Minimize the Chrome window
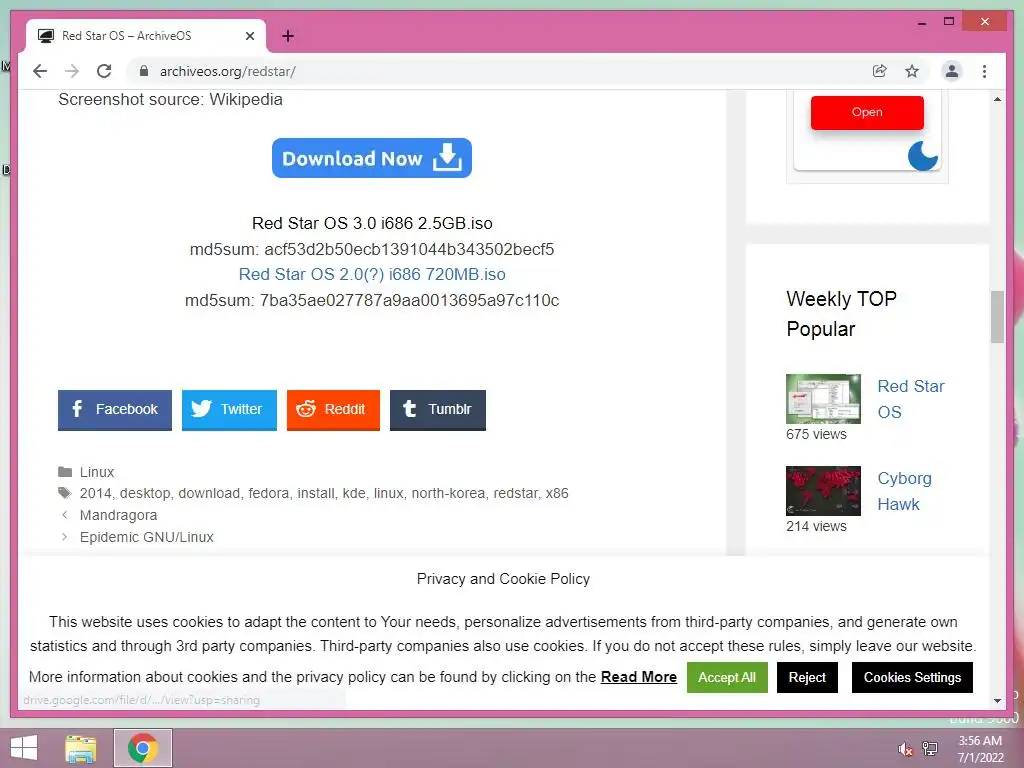This screenshot has height=768, width=1024. tap(921, 23)
